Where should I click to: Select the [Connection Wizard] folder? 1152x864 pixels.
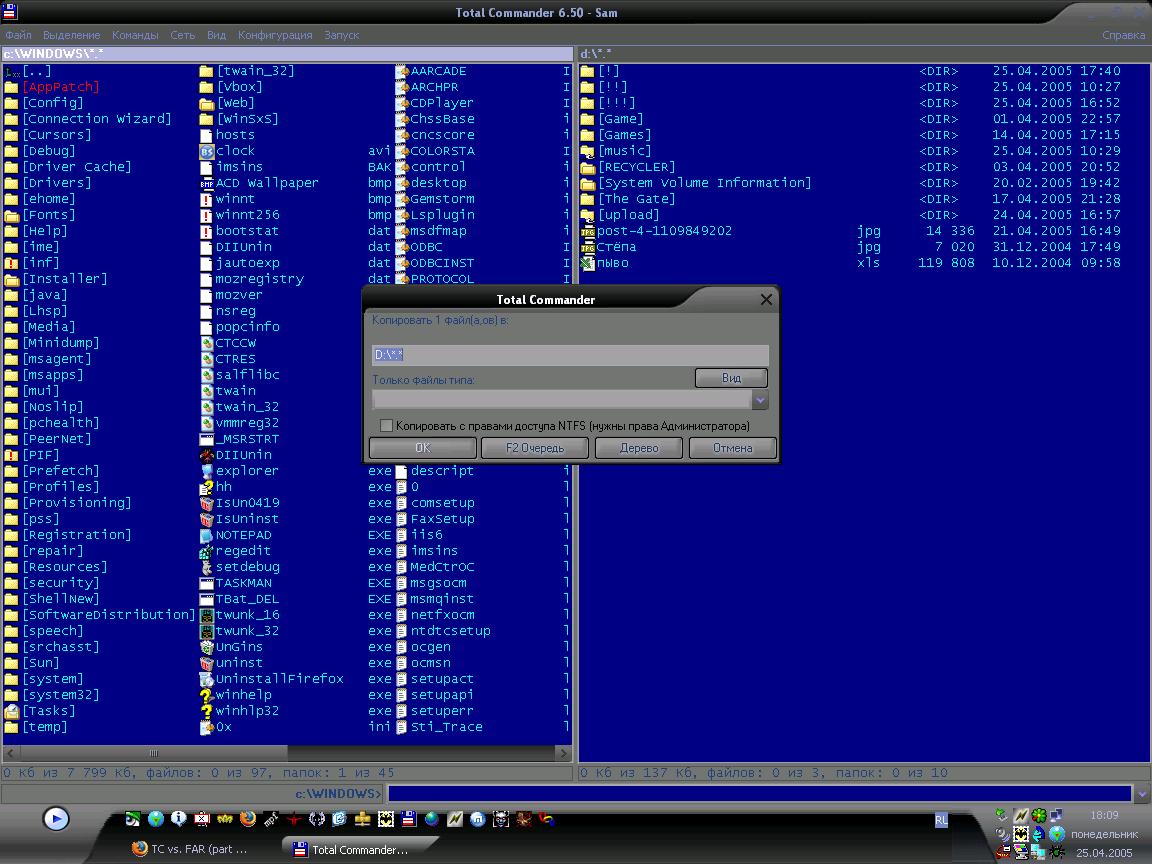click(x=97, y=119)
